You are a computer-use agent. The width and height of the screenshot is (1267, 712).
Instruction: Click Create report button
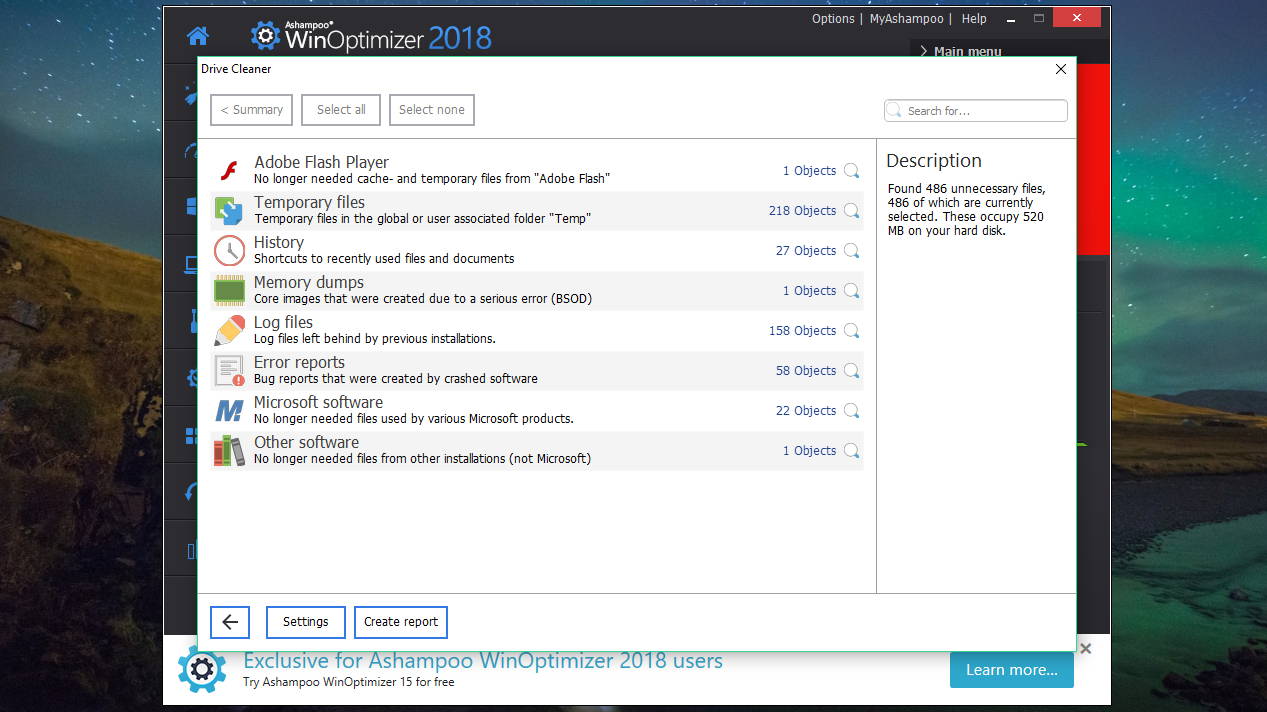(x=401, y=622)
